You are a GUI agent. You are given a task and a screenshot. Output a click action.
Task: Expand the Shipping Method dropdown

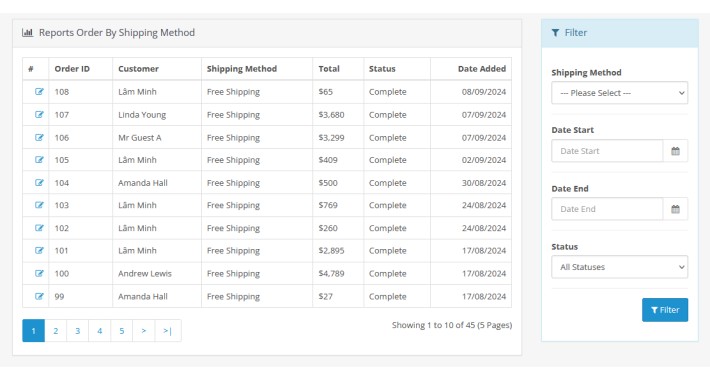(619, 93)
